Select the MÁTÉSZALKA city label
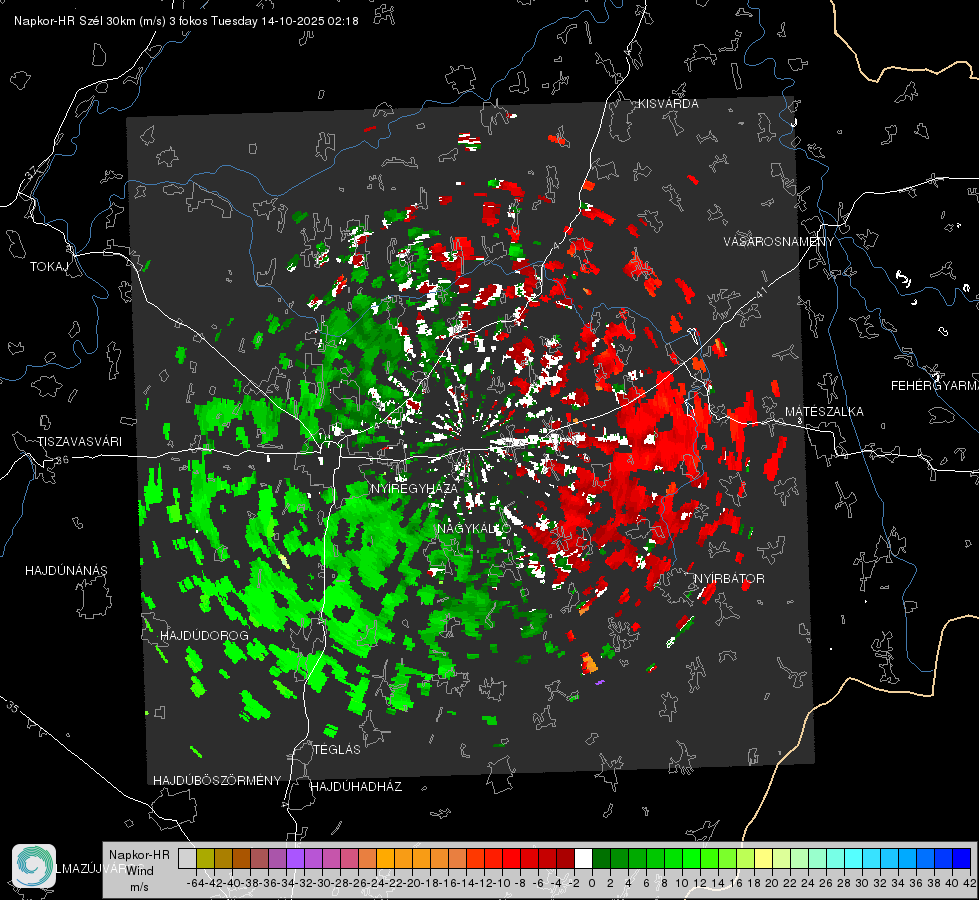 pyautogui.click(x=824, y=411)
